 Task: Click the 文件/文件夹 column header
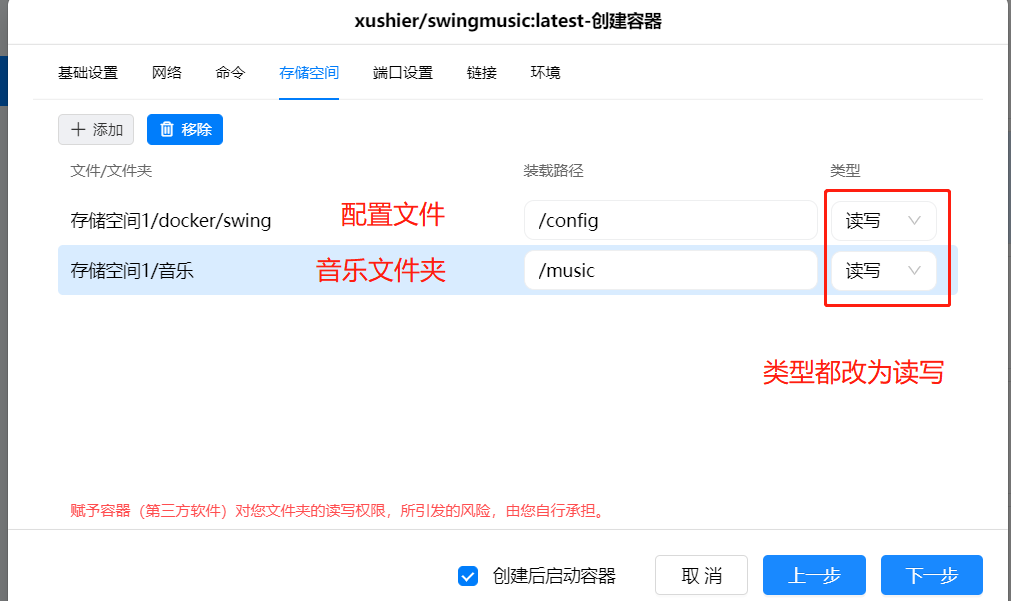tap(111, 171)
